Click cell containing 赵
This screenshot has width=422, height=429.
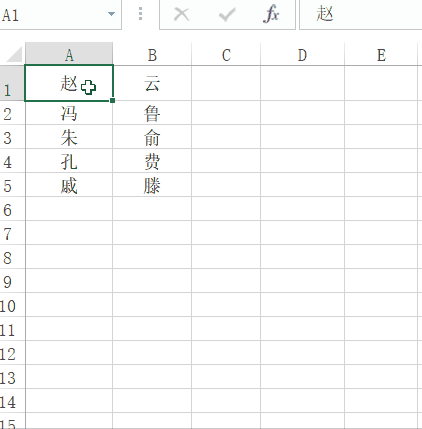(69, 83)
